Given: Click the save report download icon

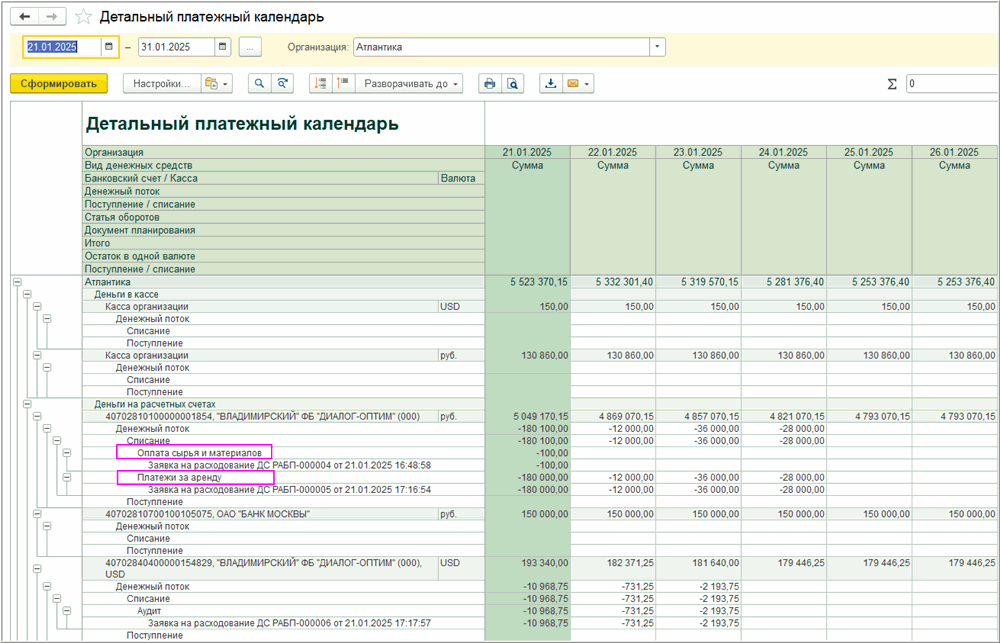Looking at the screenshot, I should coord(550,84).
